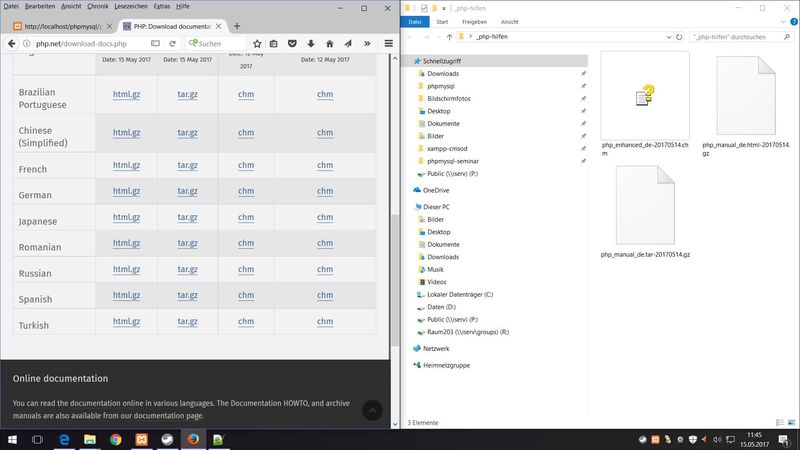Reload the php.net page
The width and height of the screenshot is (800, 450).
174,44
